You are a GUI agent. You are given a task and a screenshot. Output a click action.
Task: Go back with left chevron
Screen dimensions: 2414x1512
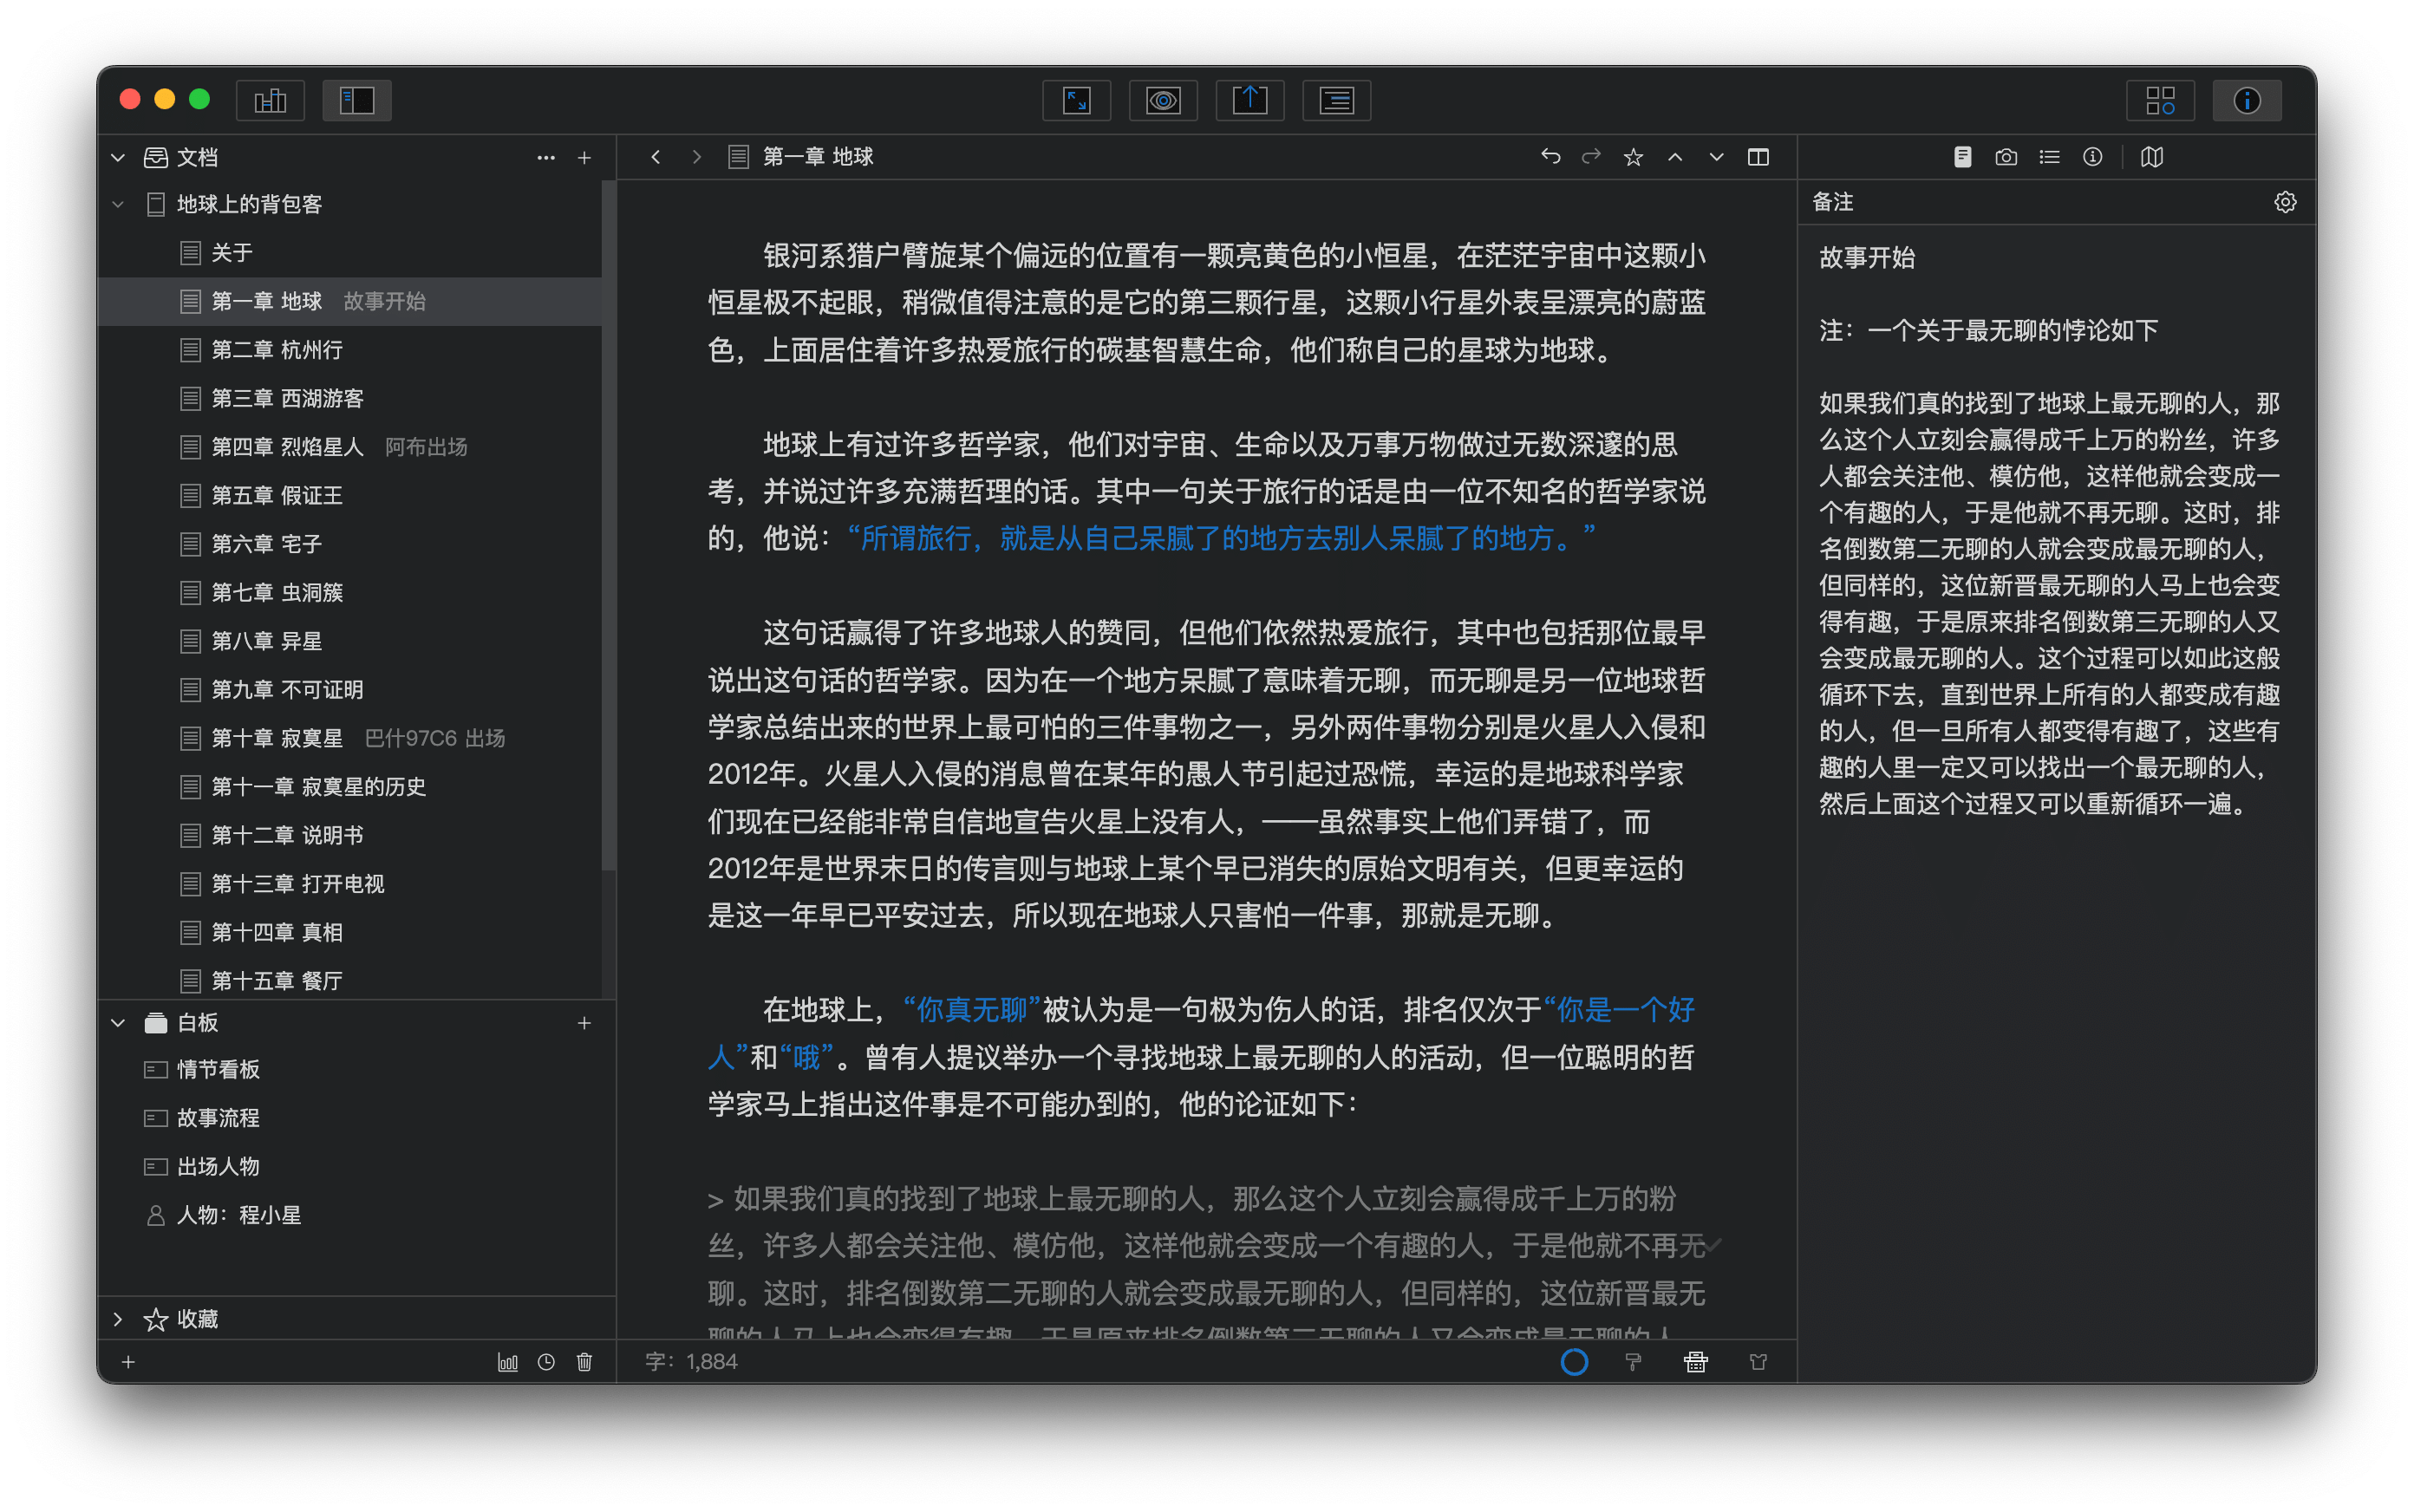655,157
